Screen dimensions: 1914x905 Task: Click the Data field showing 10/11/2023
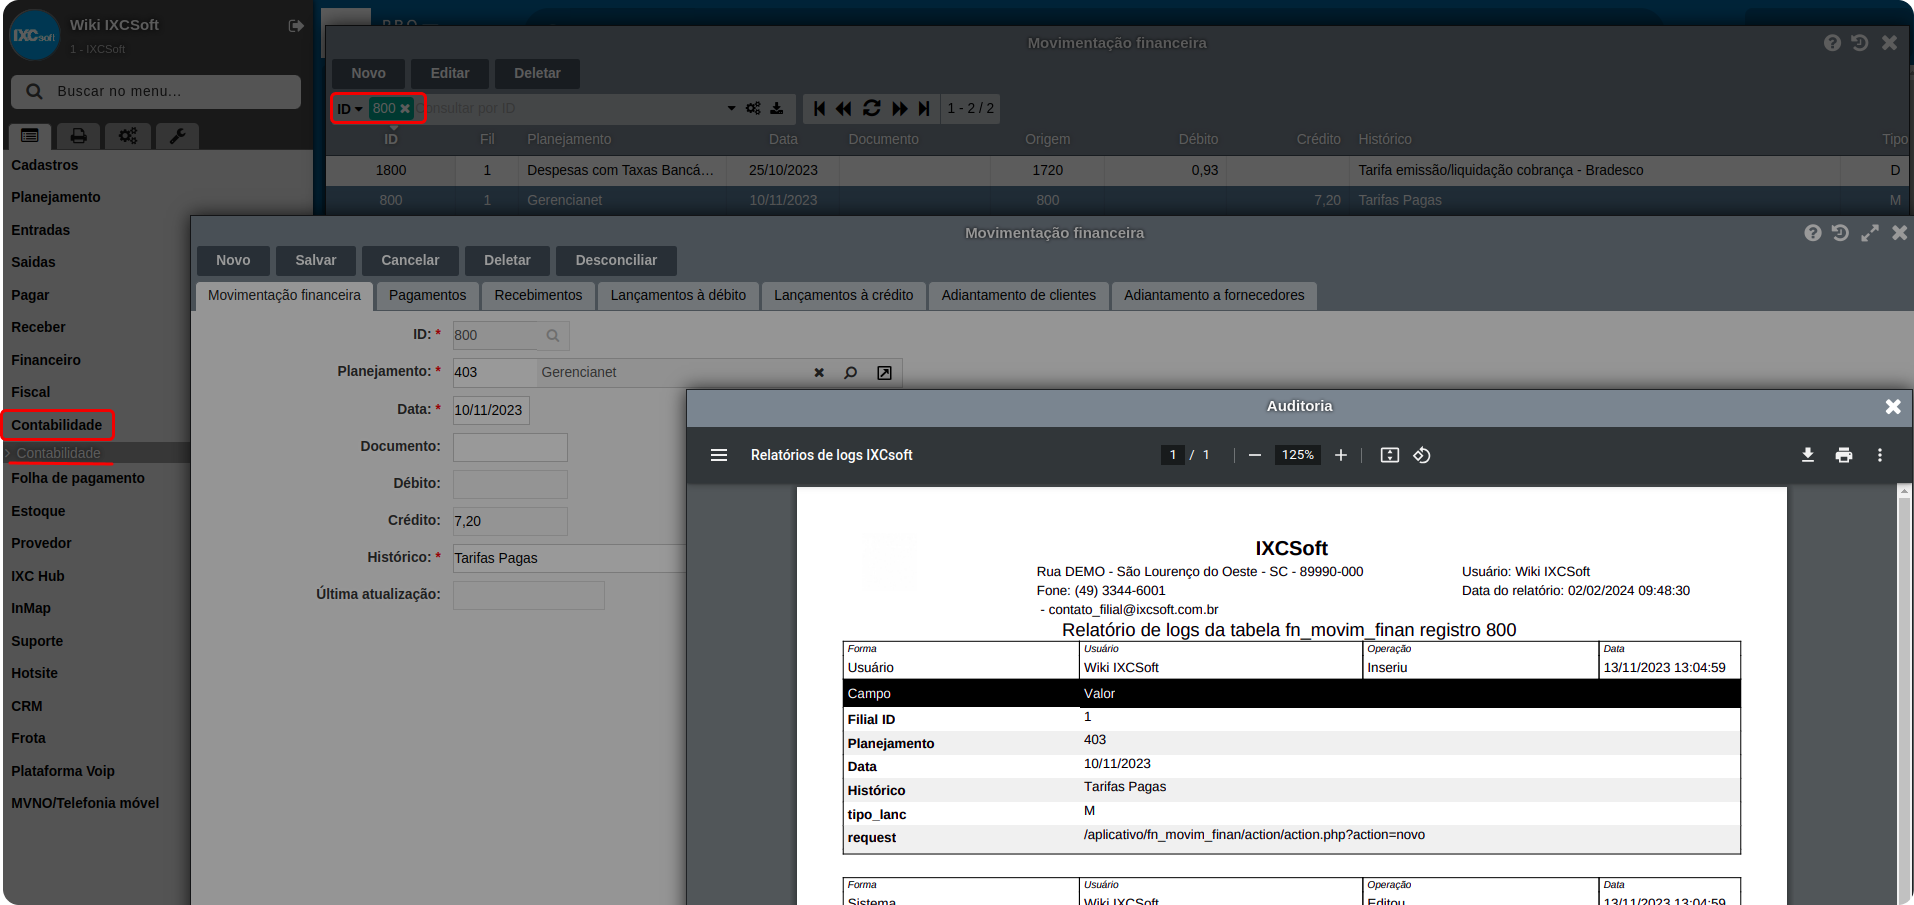tap(491, 410)
